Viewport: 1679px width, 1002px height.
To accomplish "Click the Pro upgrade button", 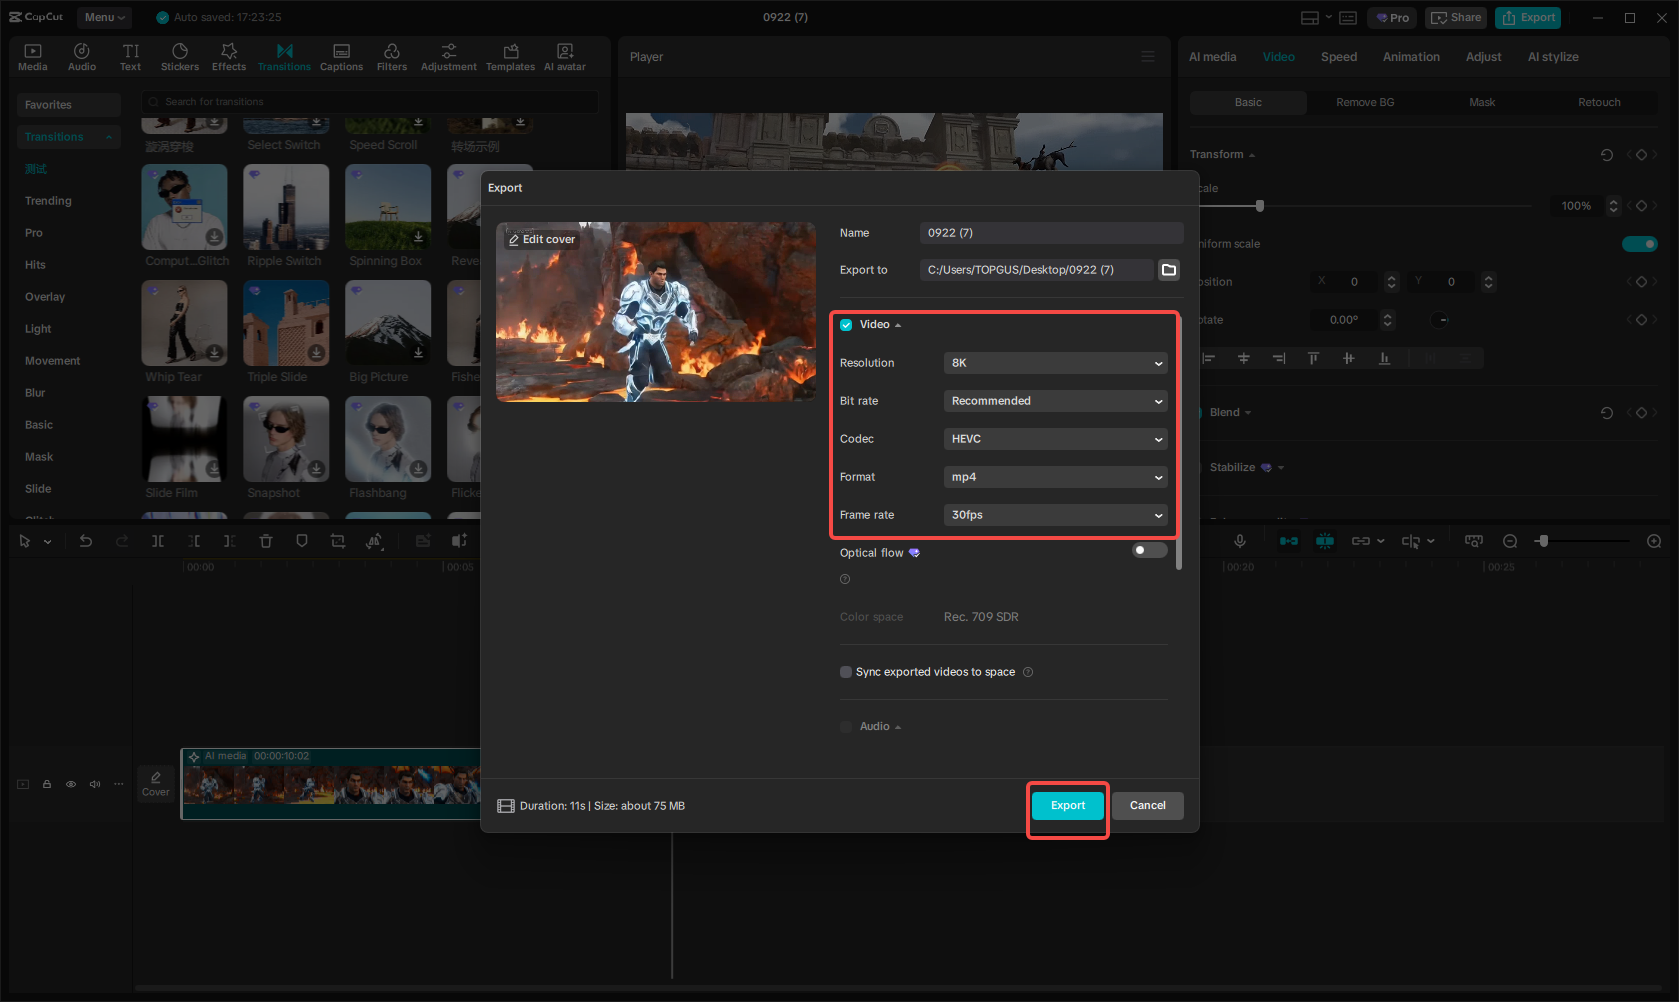I will coord(1392,17).
